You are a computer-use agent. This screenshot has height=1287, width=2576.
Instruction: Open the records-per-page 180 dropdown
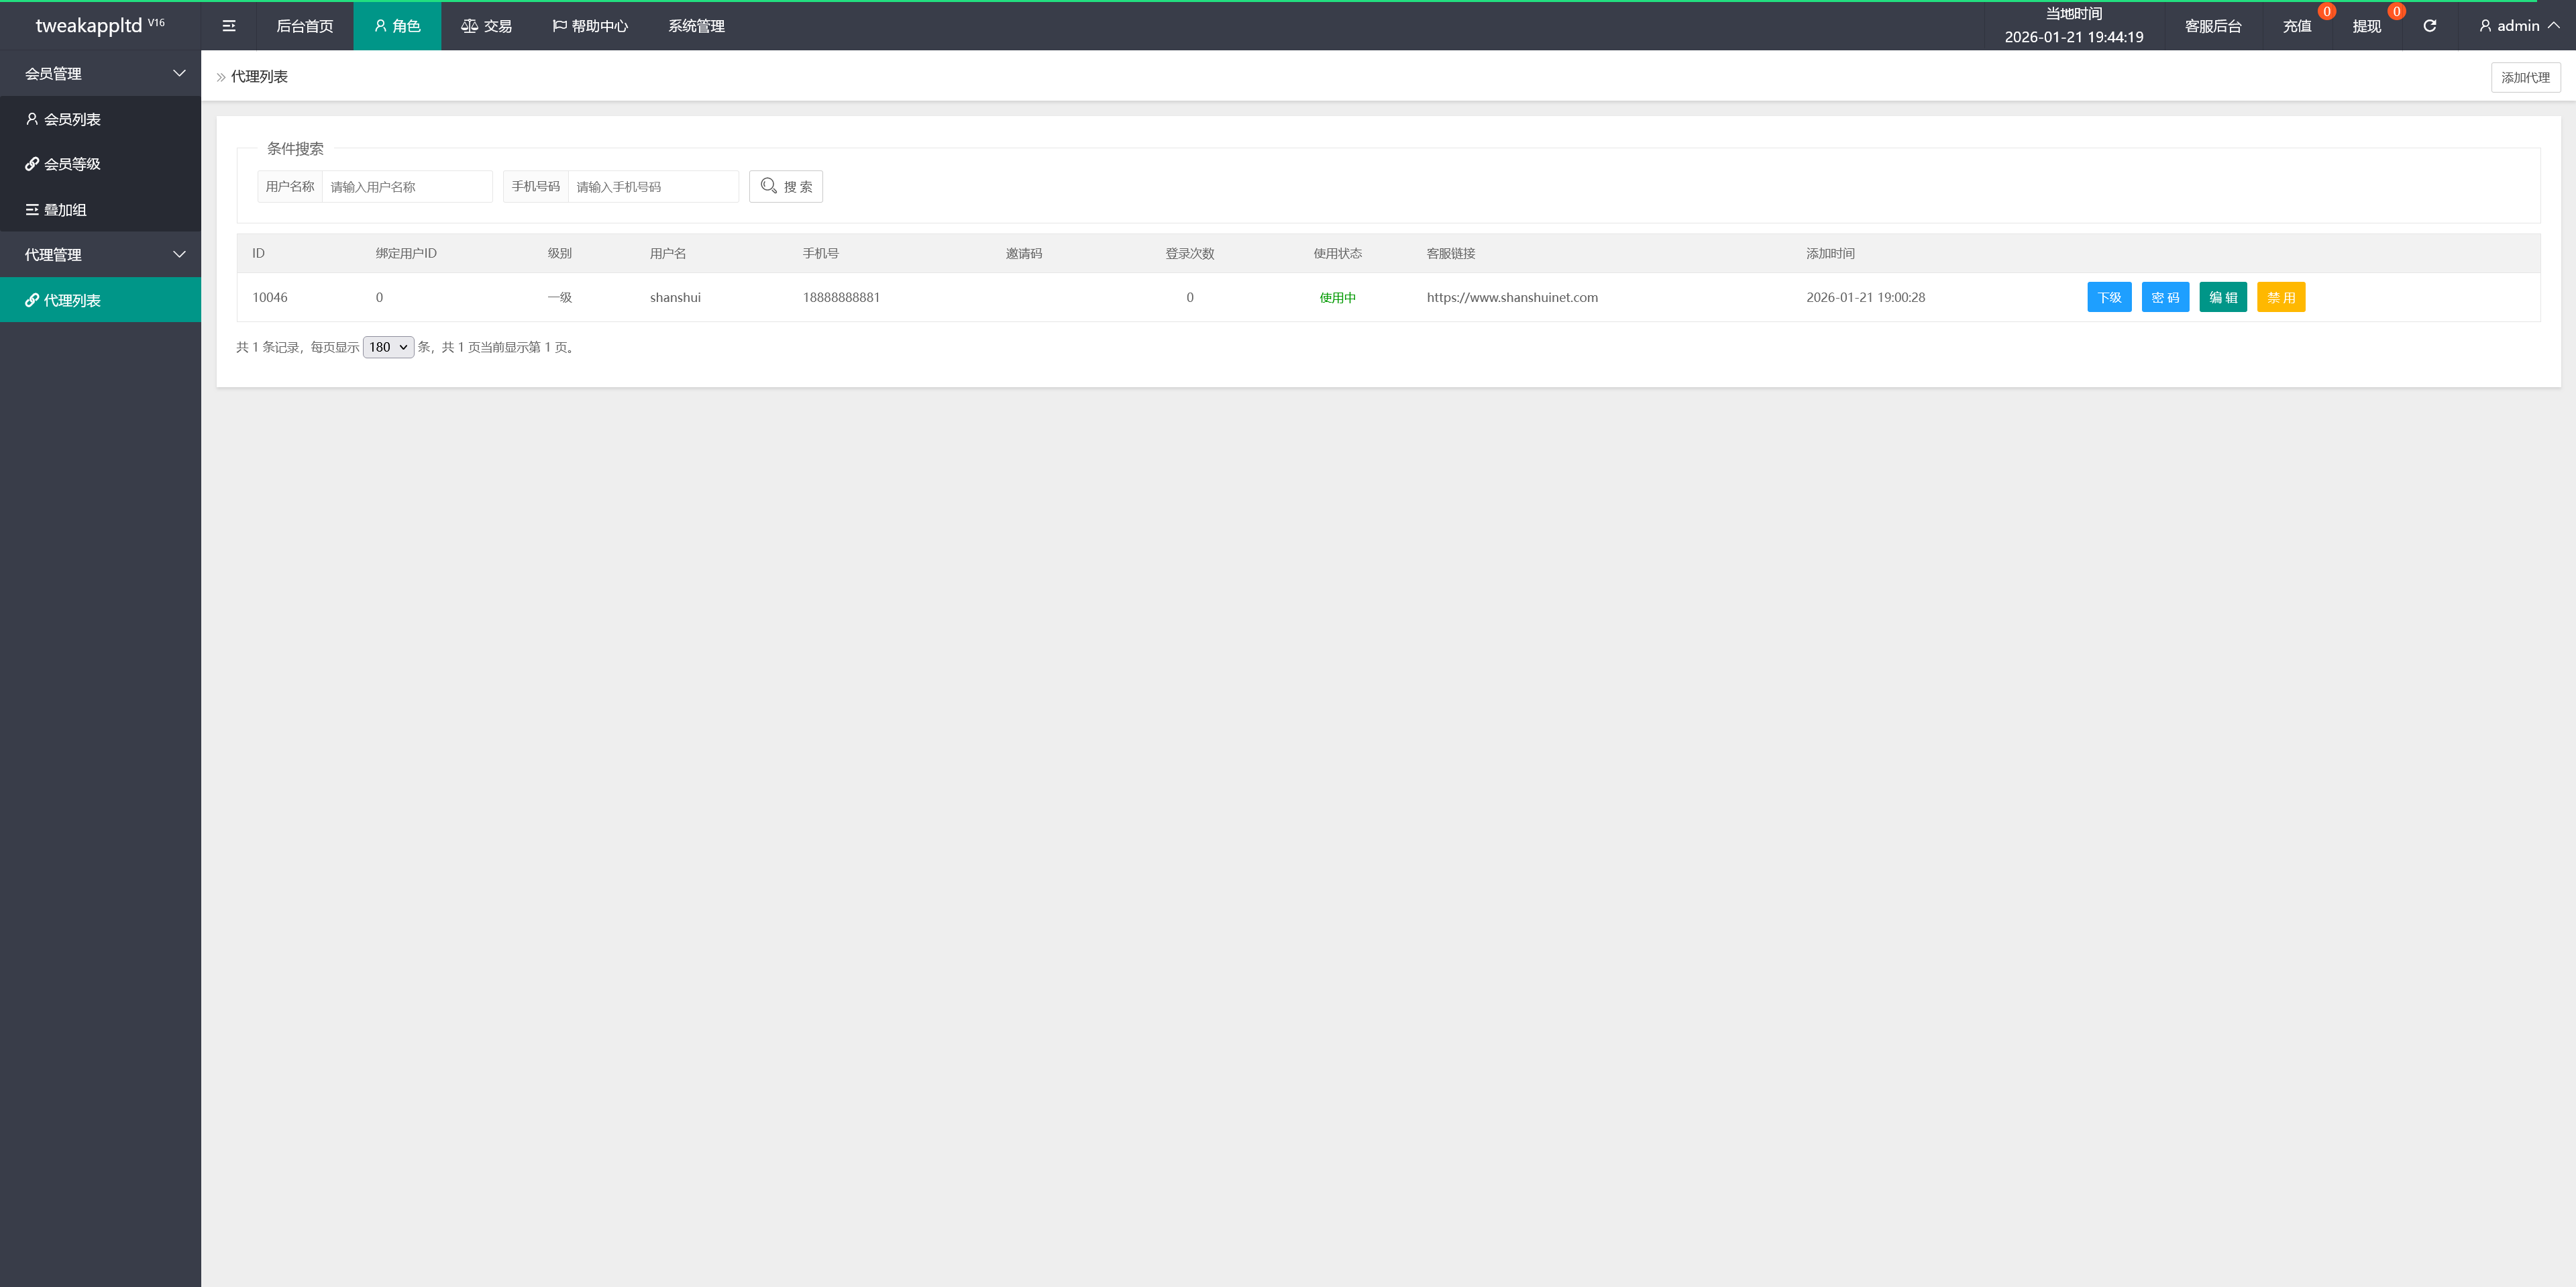(388, 347)
